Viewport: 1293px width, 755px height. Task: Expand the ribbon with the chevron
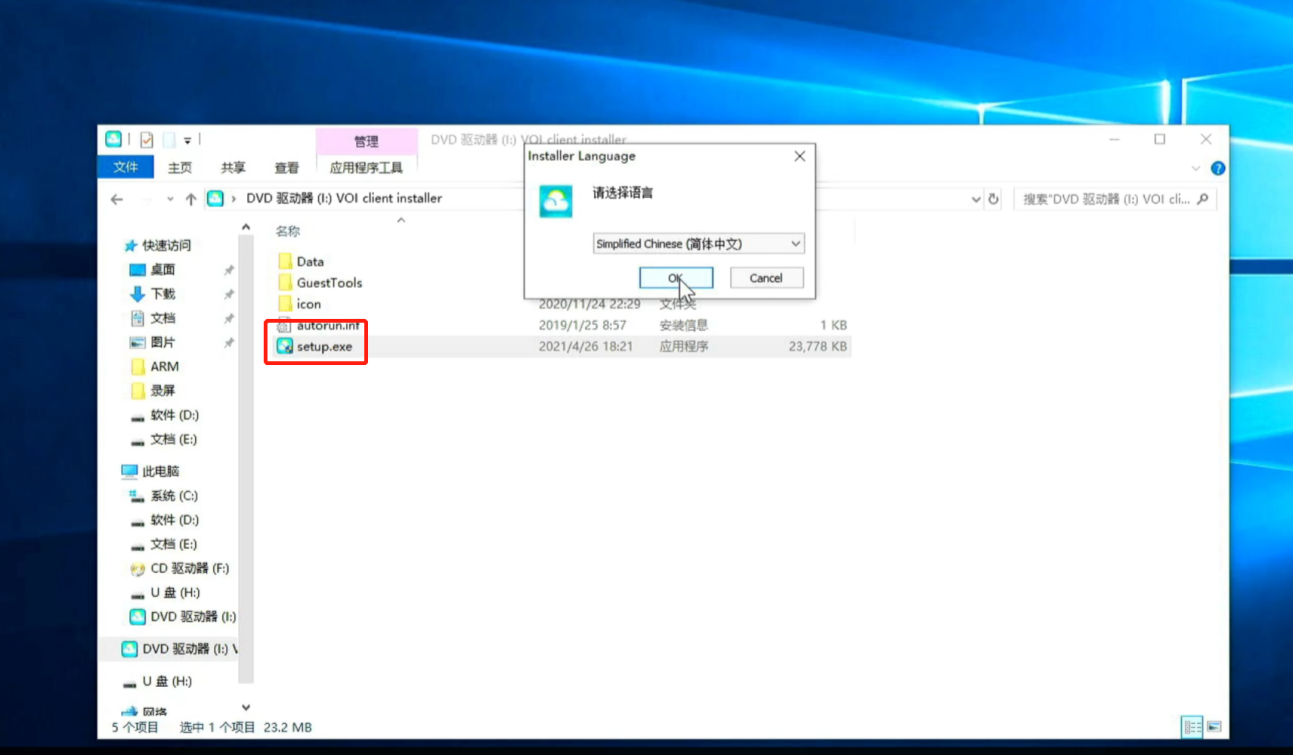(x=1197, y=168)
